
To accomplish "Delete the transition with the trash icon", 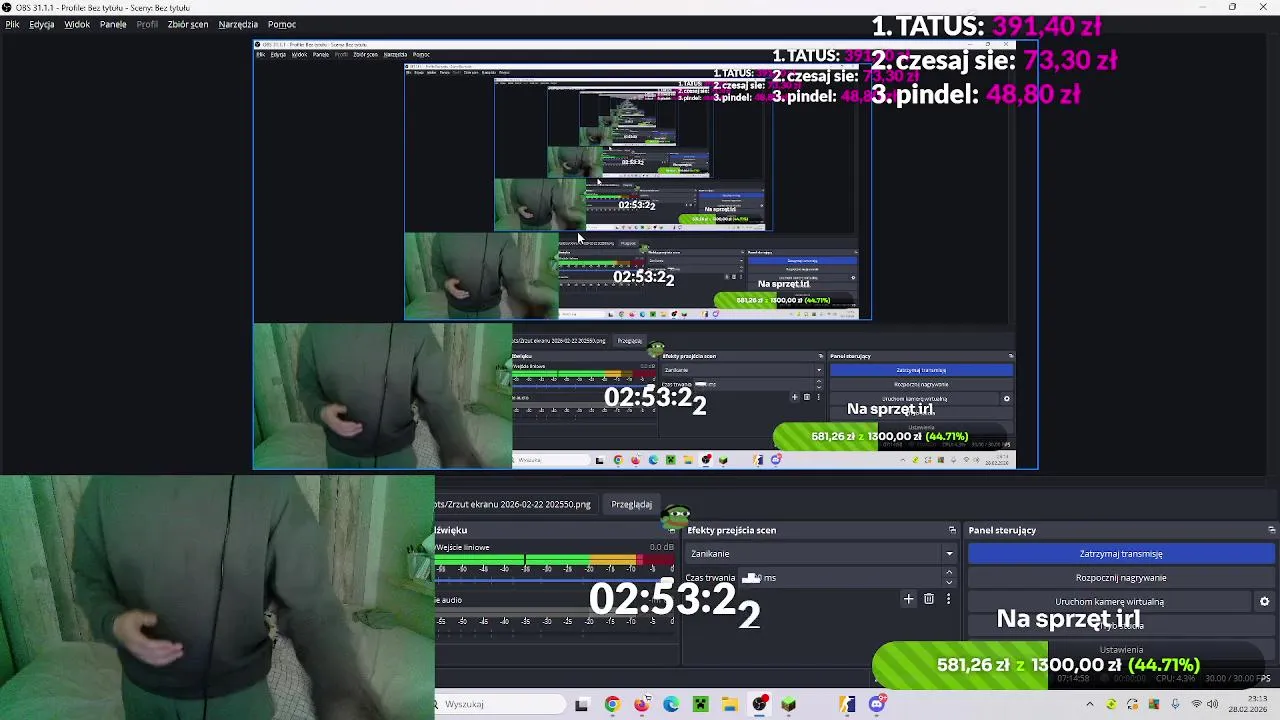I will tap(929, 599).
